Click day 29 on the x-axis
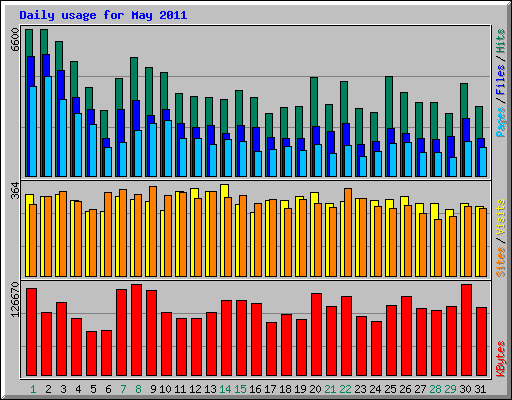 (x=450, y=389)
